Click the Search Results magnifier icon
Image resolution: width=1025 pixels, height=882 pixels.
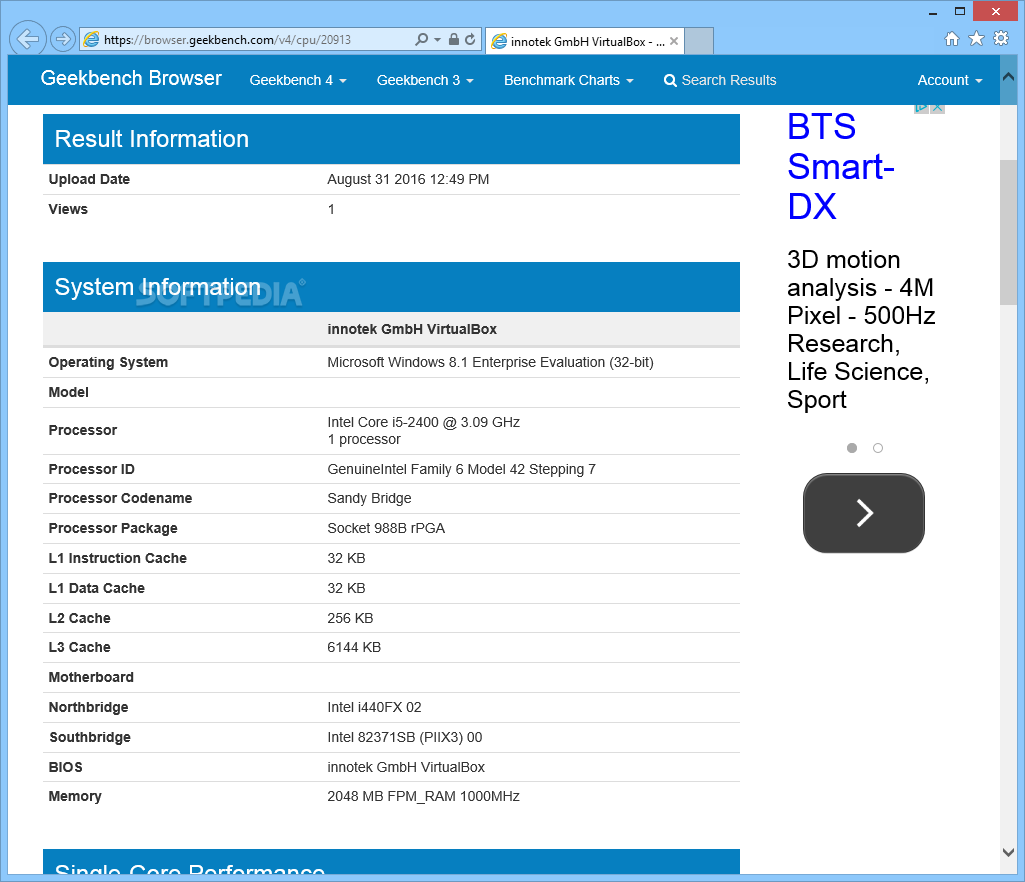(670, 81)
